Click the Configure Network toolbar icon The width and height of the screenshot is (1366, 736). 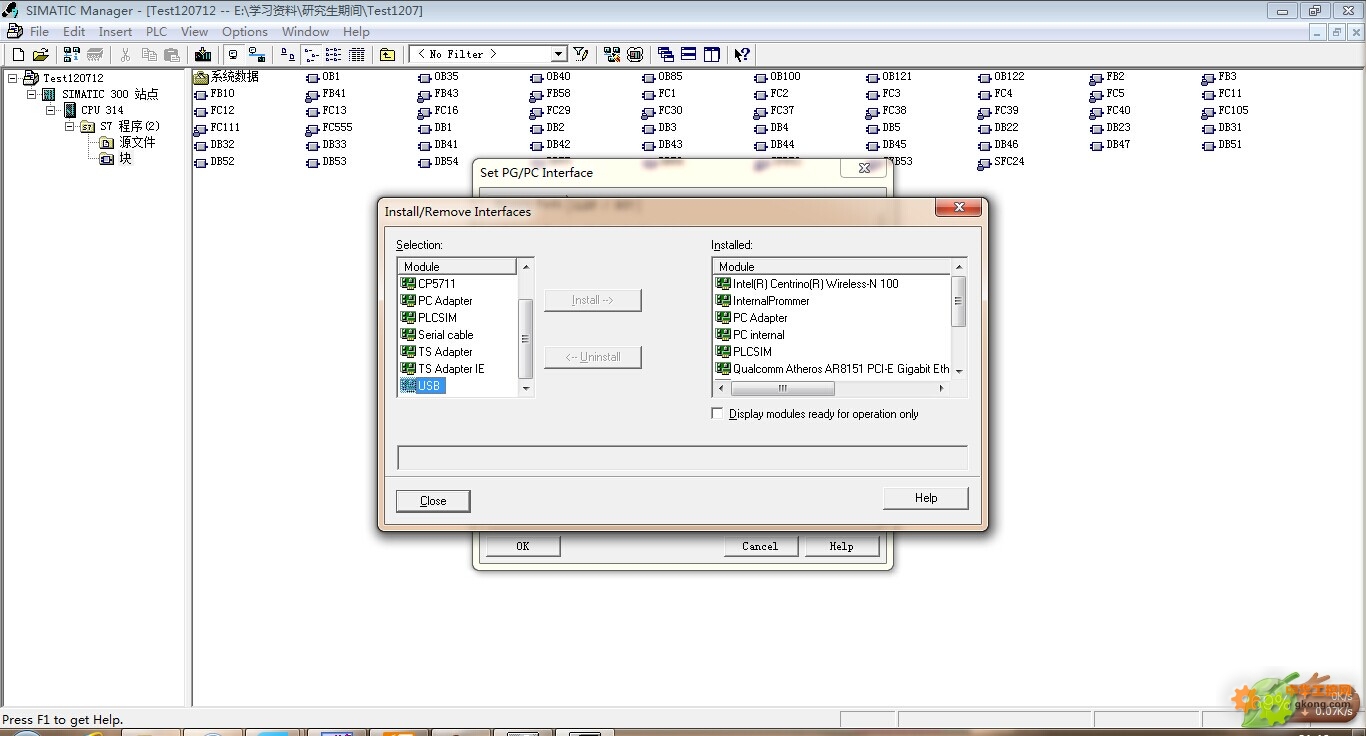(611, 54)
